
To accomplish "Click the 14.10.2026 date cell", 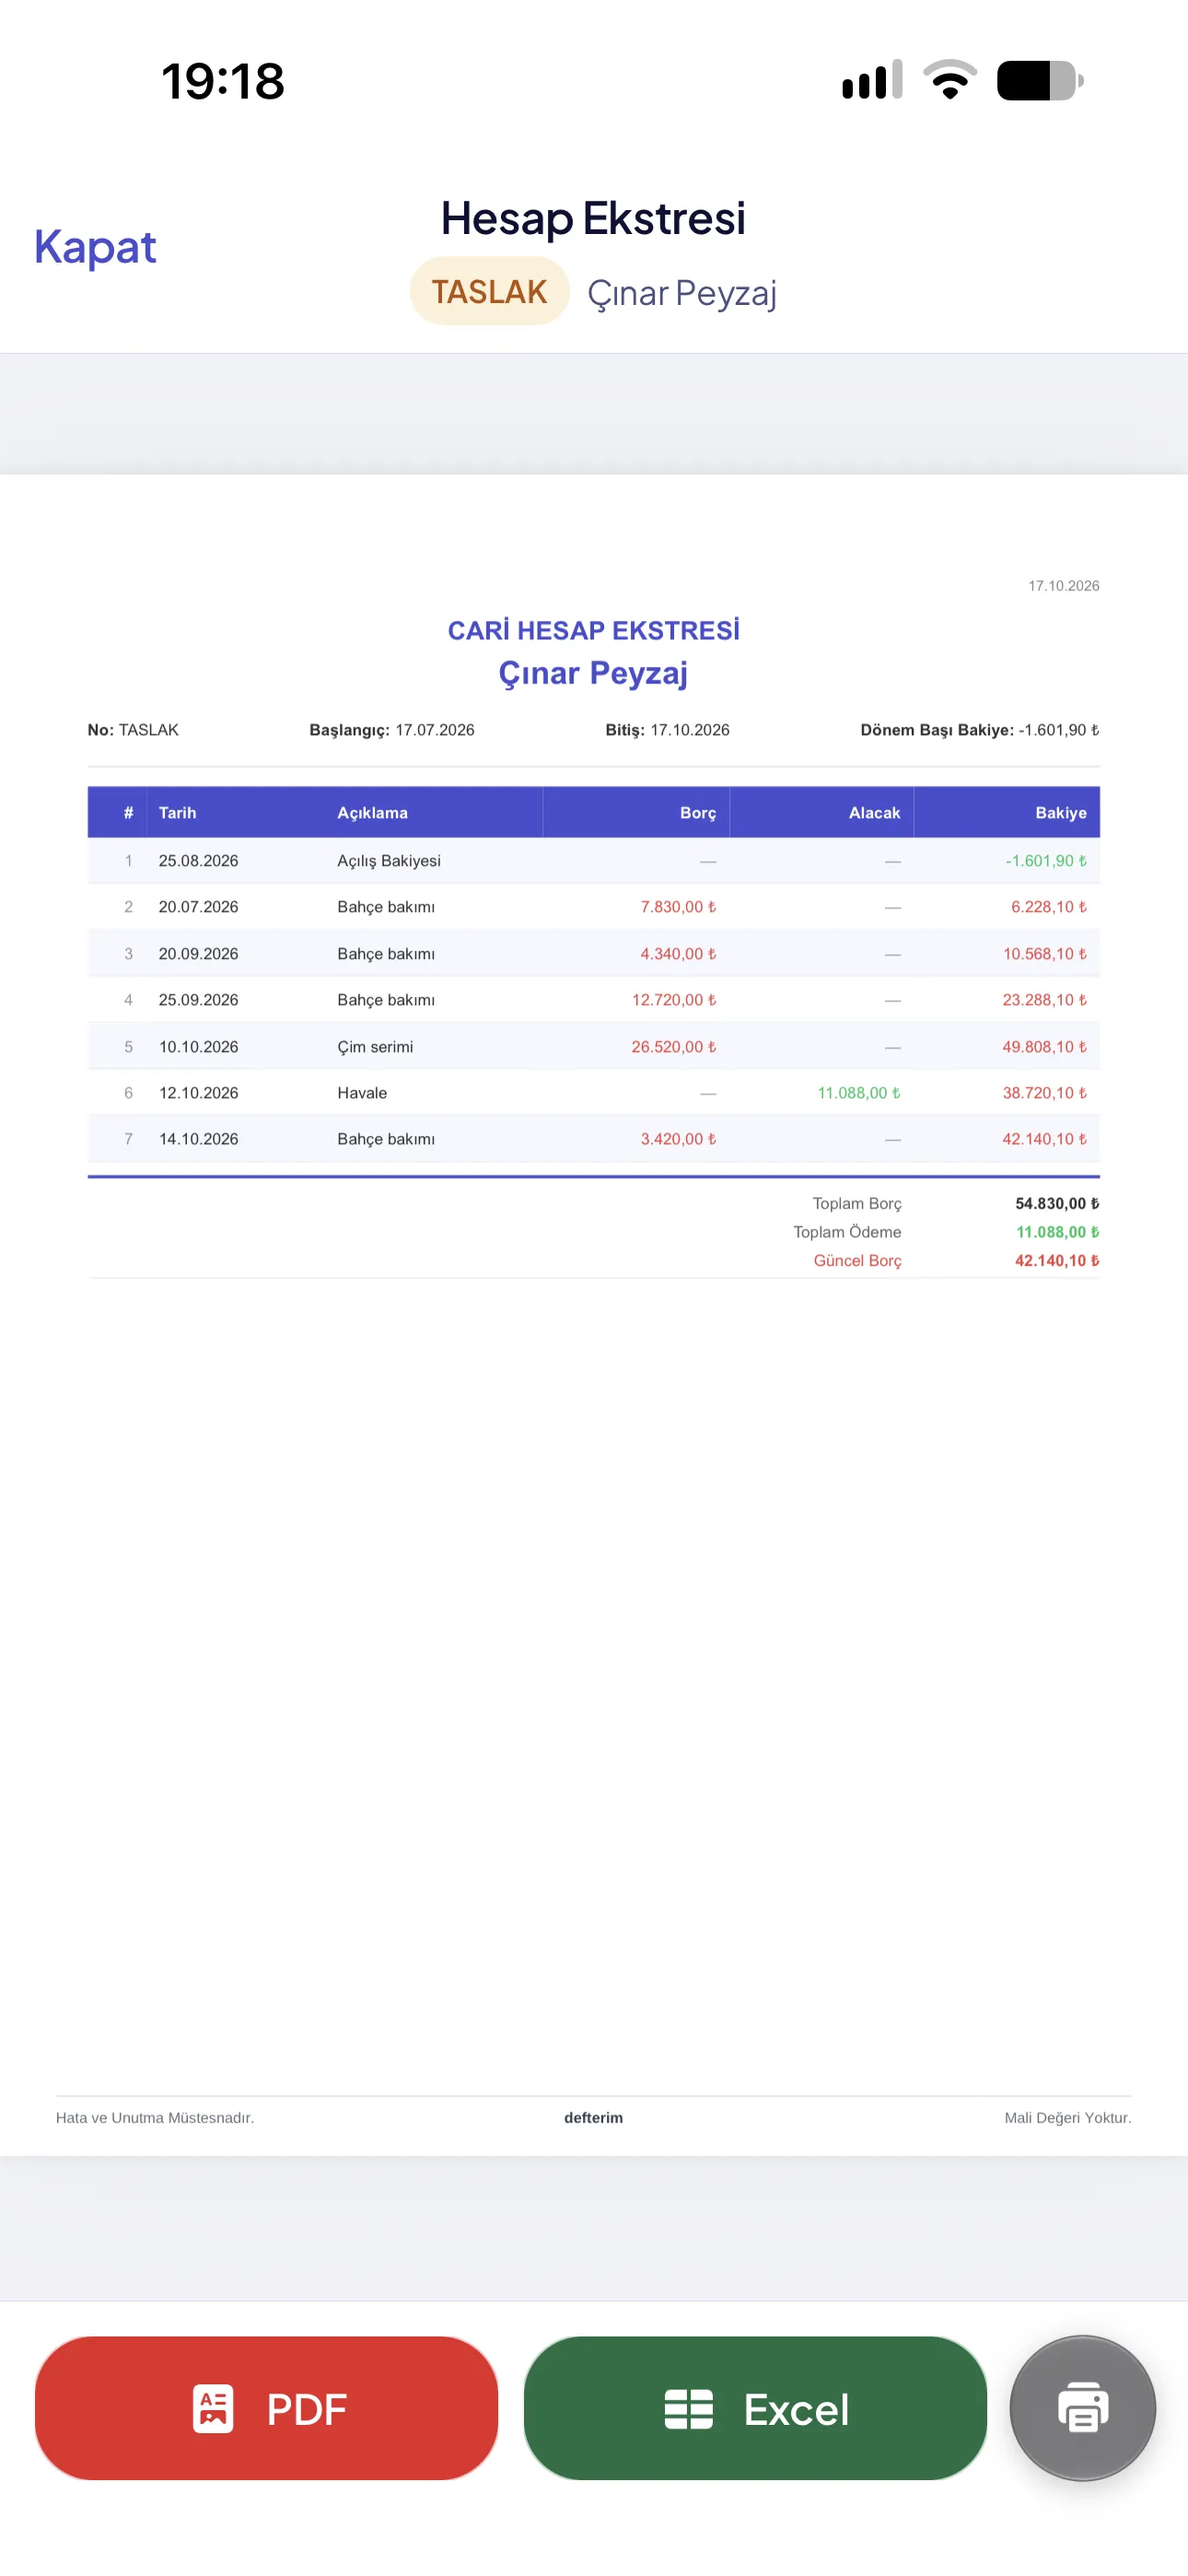I will (x=198, y=1138).
